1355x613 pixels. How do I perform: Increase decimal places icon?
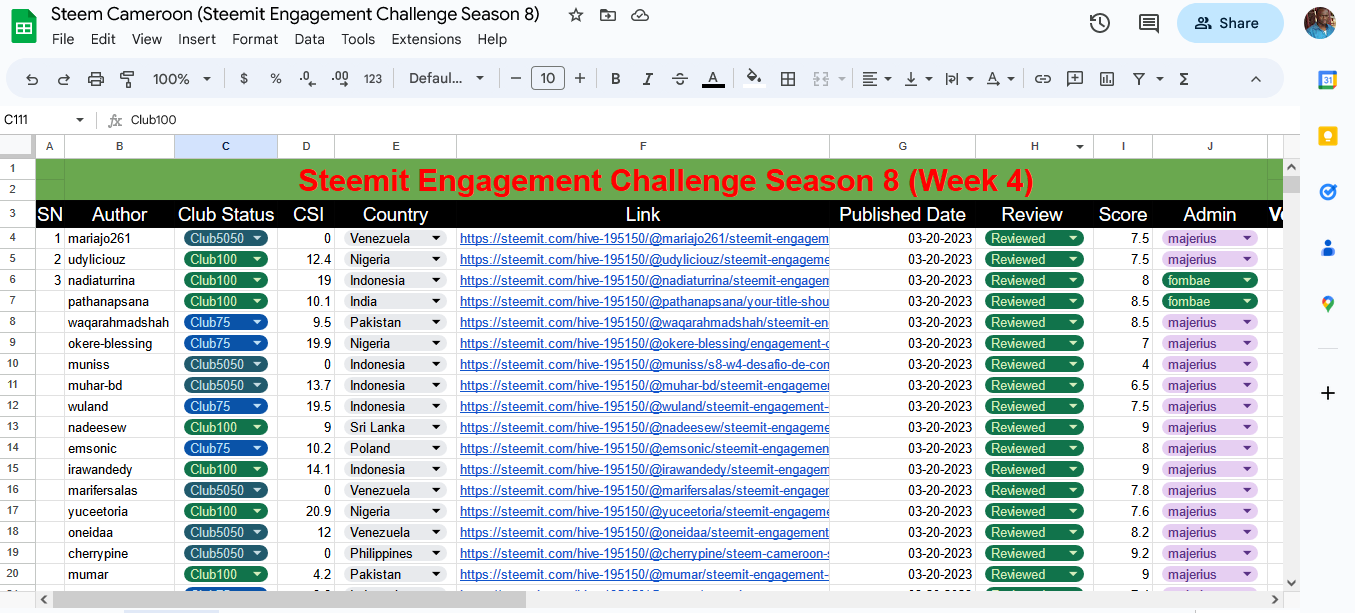(x=340, y=79)
